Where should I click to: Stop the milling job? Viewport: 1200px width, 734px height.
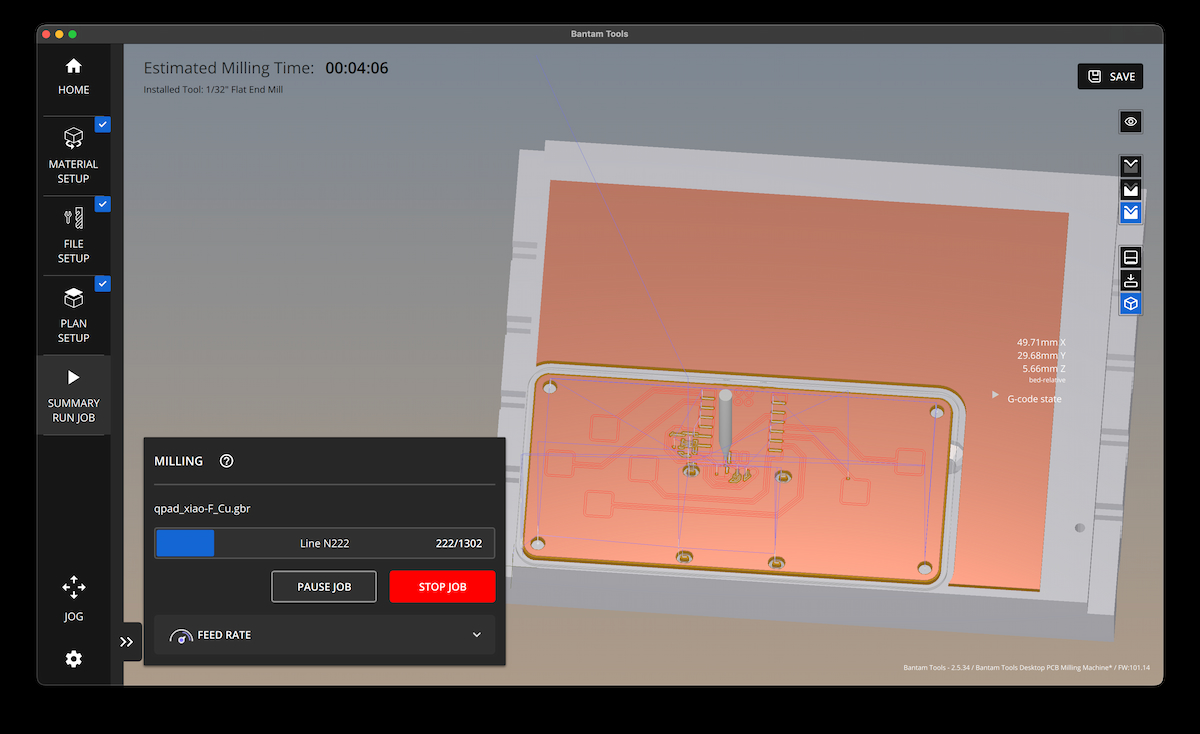442,587
